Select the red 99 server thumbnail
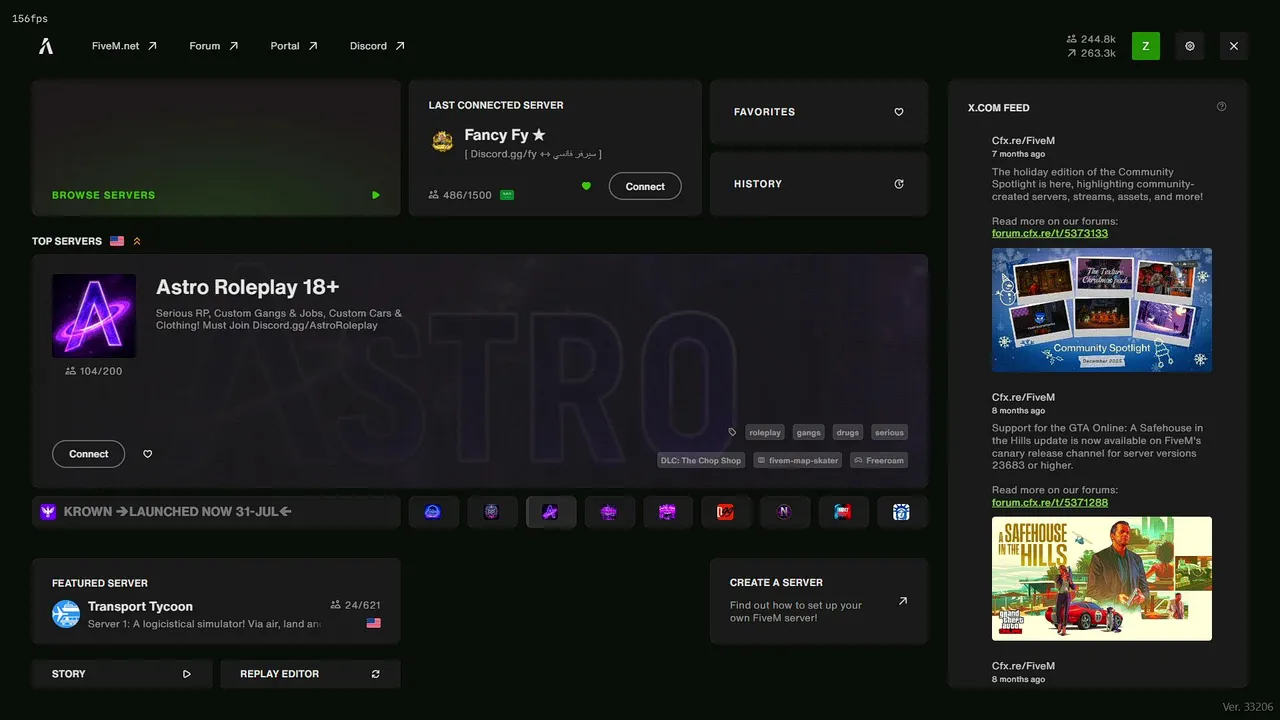 coord(726,512)
